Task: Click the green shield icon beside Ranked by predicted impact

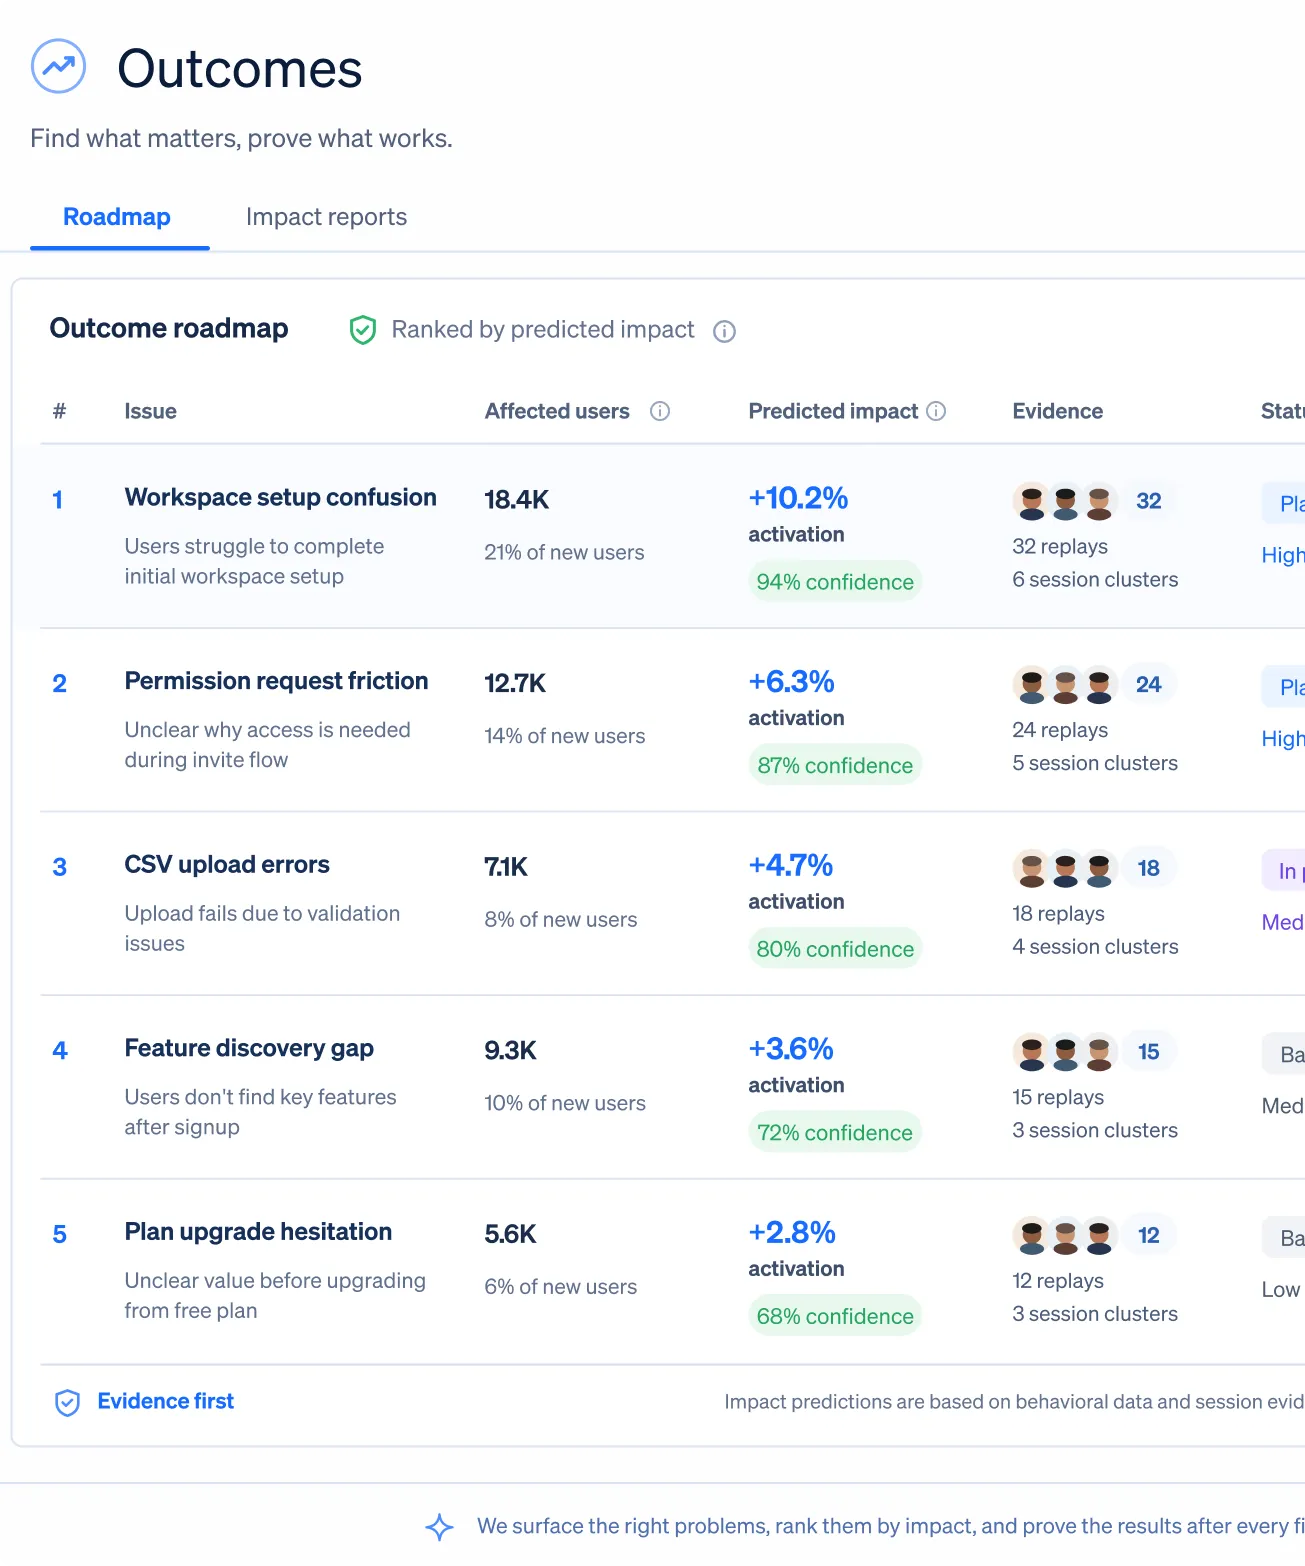Action: pos(362,330)
